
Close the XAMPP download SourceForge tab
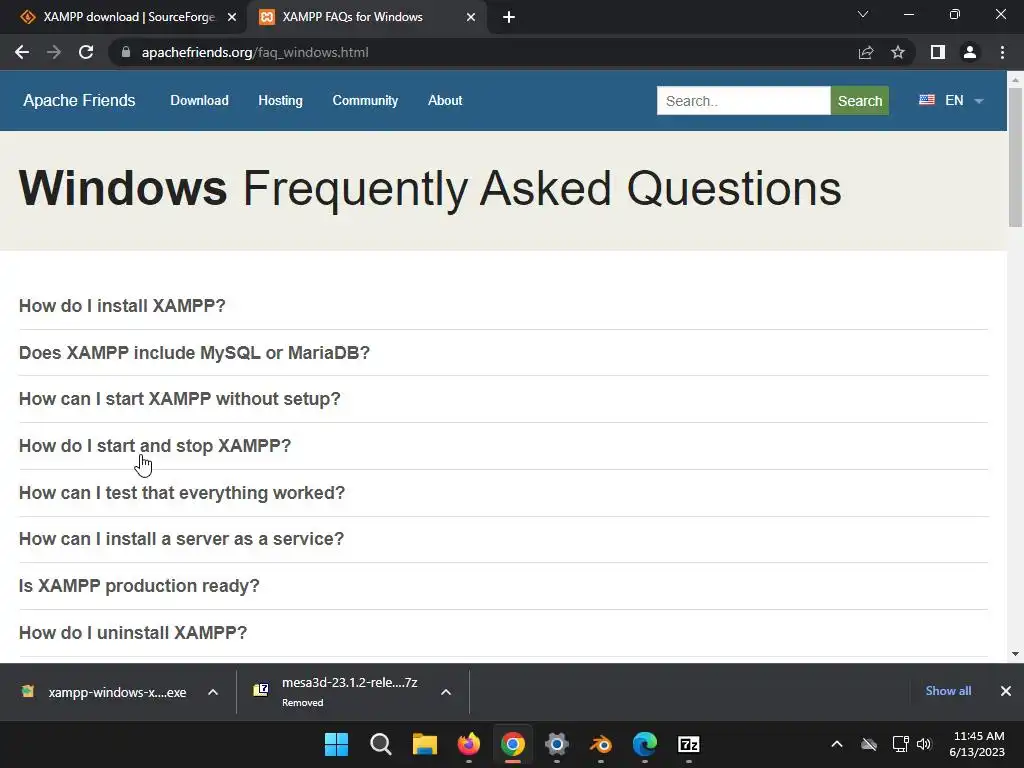click(x=232, y=18)
